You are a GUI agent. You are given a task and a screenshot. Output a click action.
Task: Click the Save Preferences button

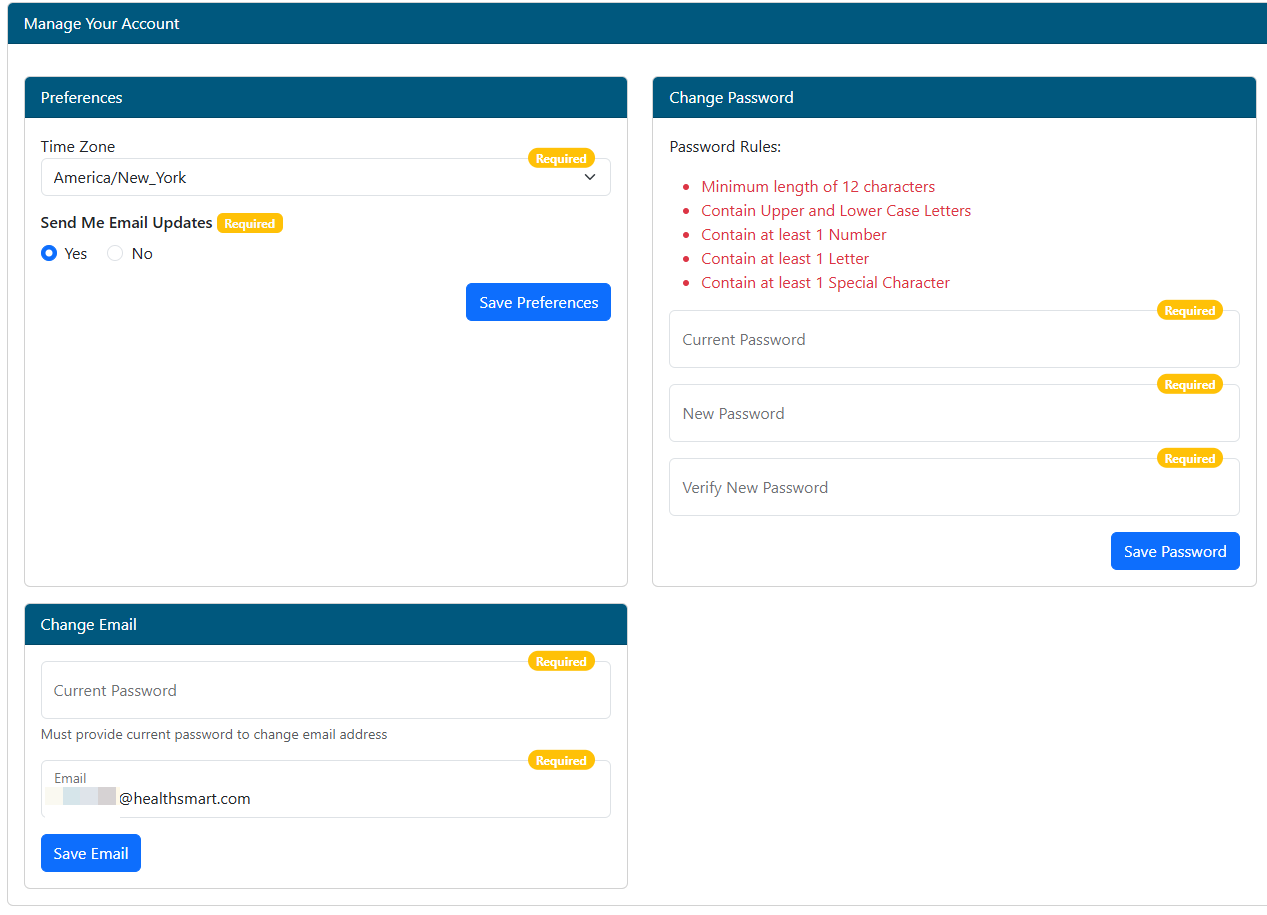(538, 302)
